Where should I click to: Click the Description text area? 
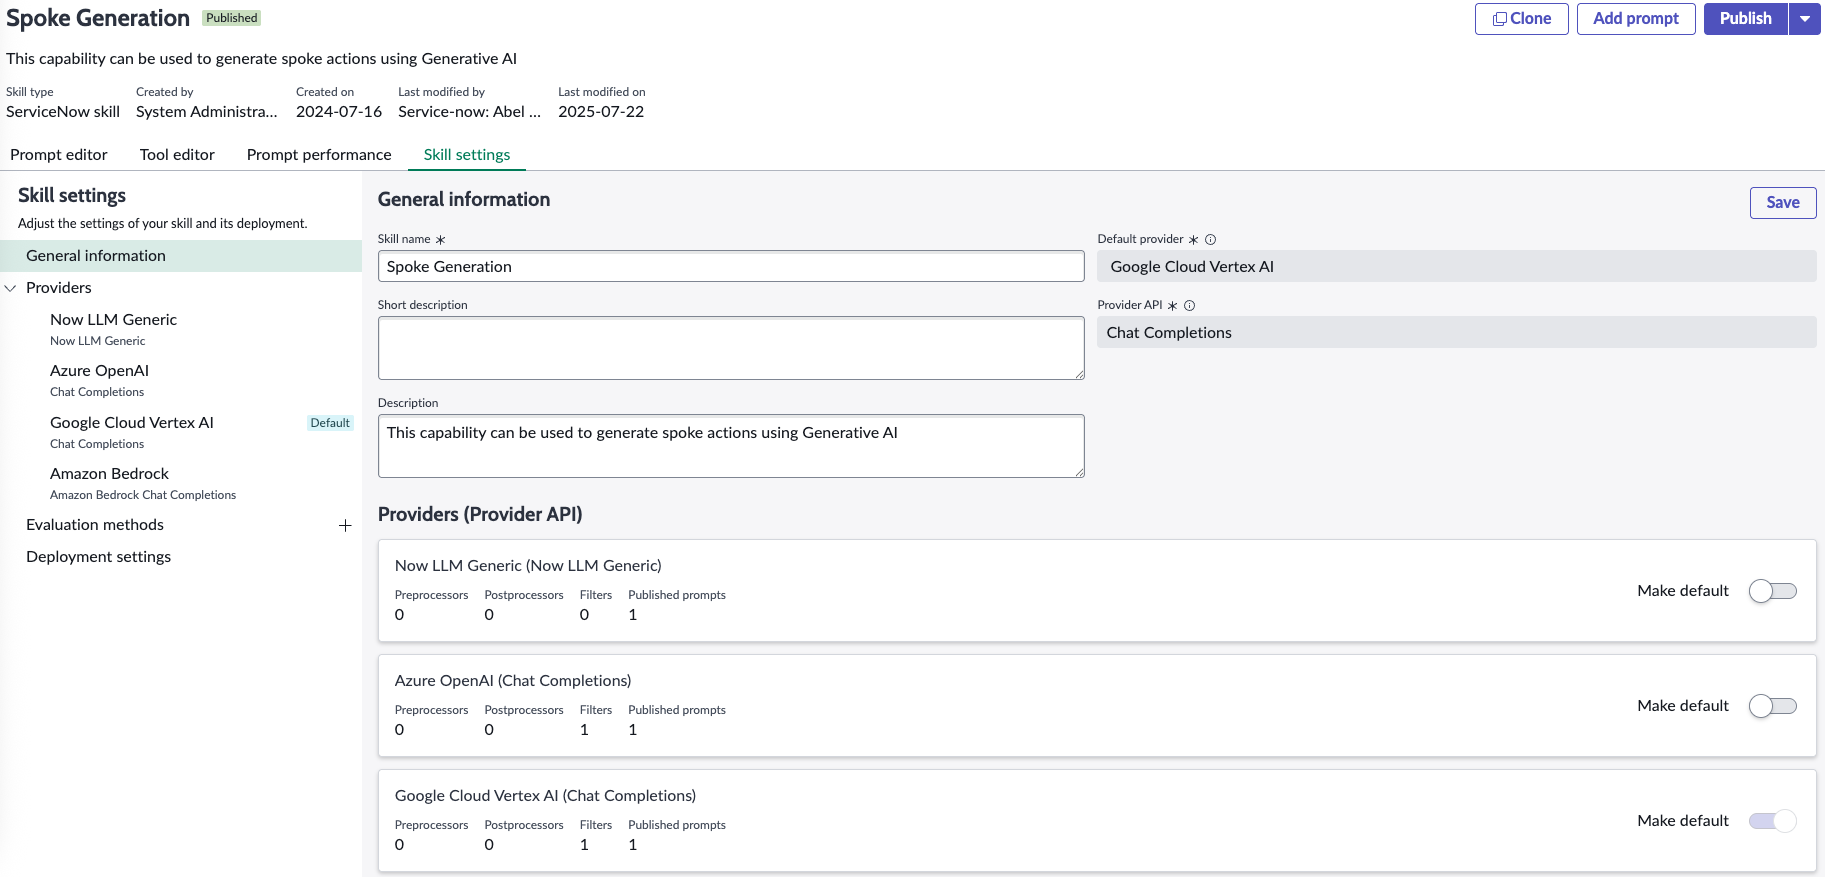coord(731,446)
